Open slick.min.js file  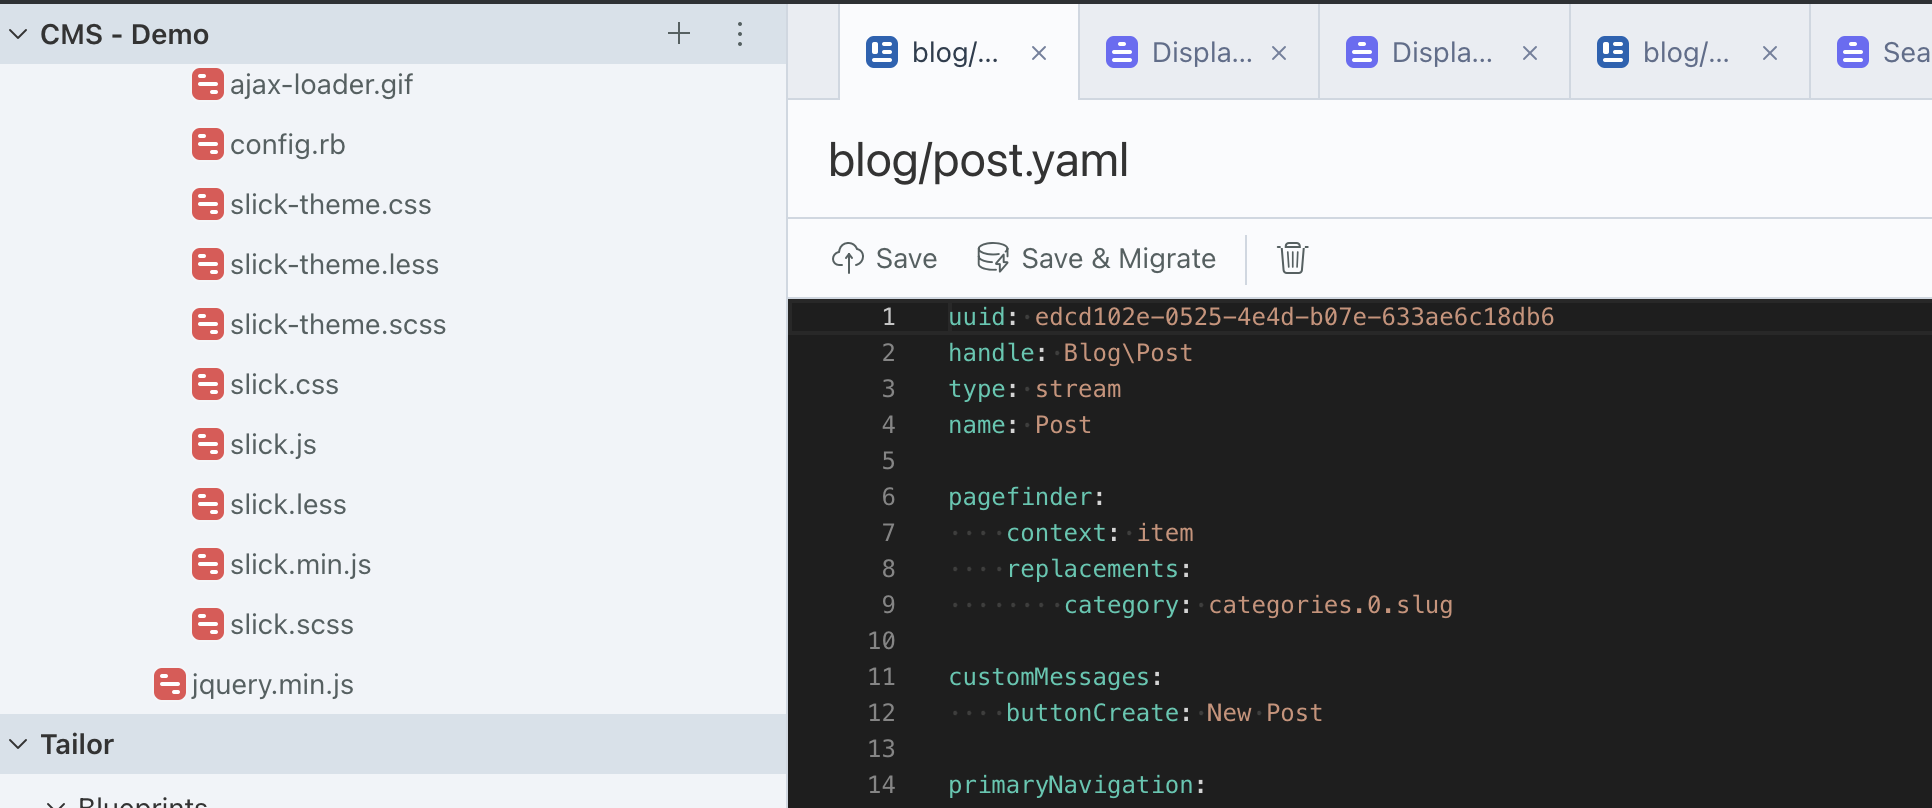point(300,565)
